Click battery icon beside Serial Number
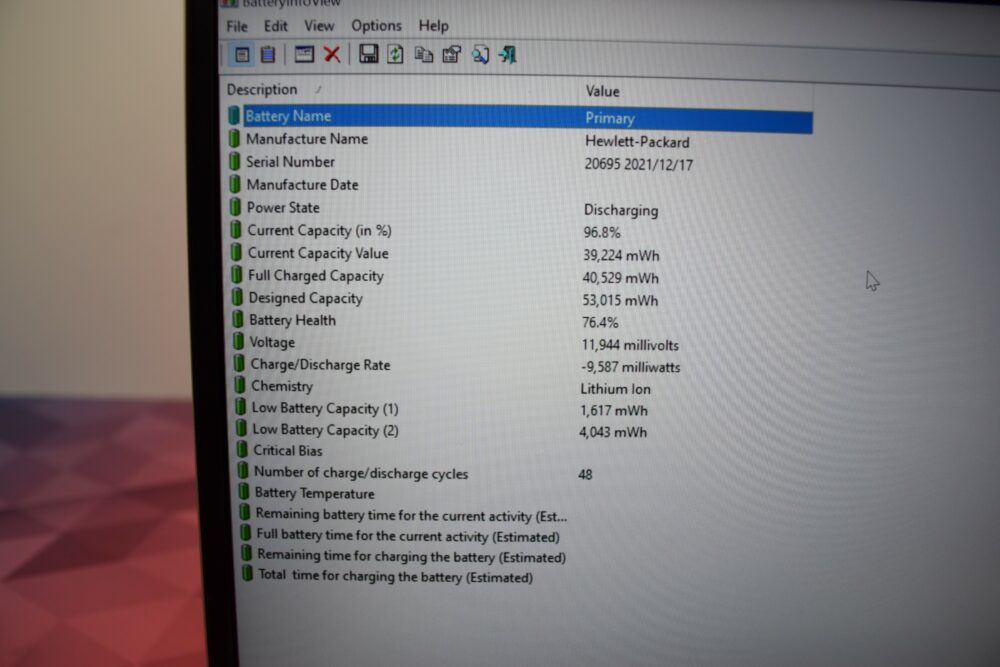Viewport: 1000px width, 667px height. pyautogui.click(x=234, y=161)
